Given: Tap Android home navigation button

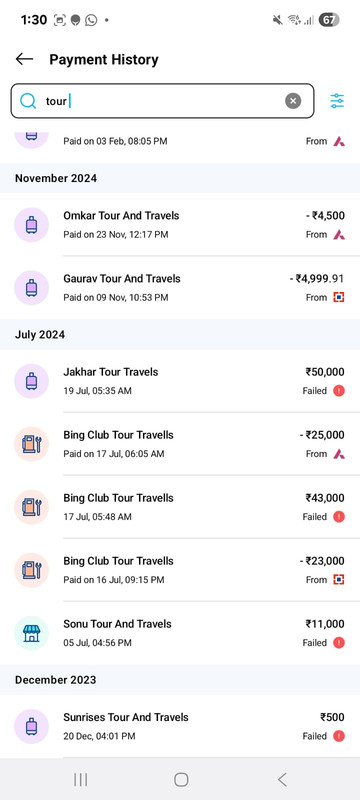Looking at the screenshot, I should pos(181,779).
